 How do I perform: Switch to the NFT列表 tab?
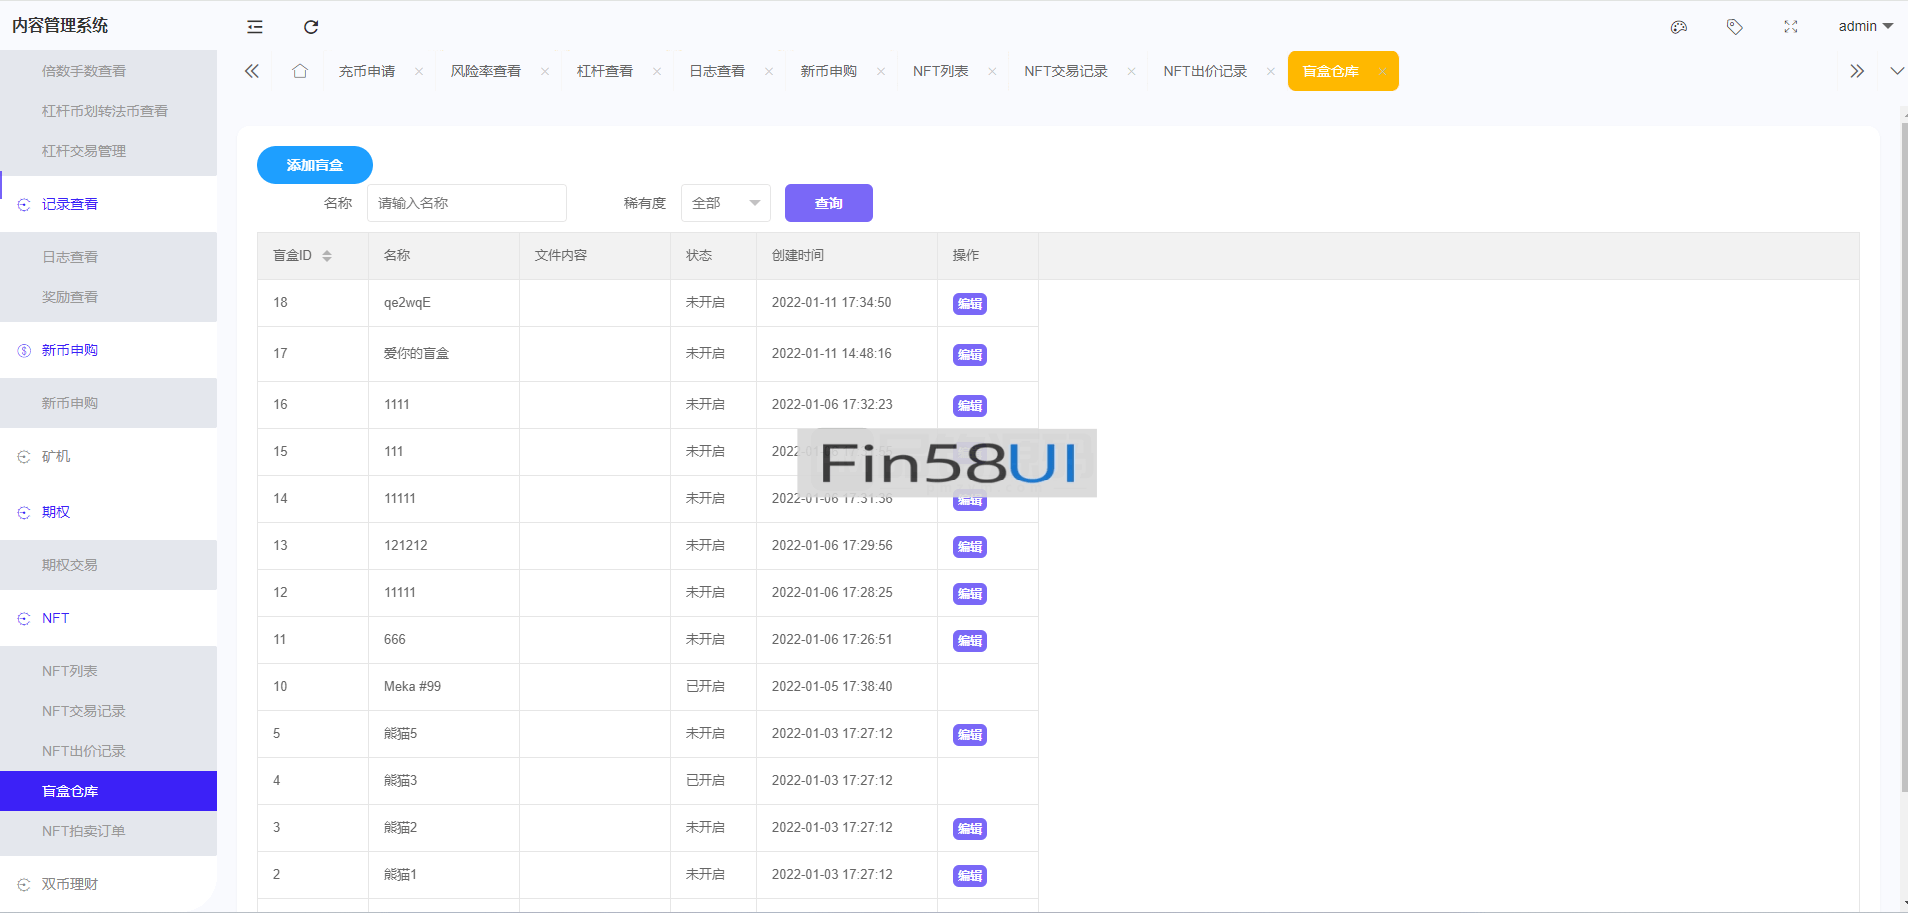click(940, 71)
